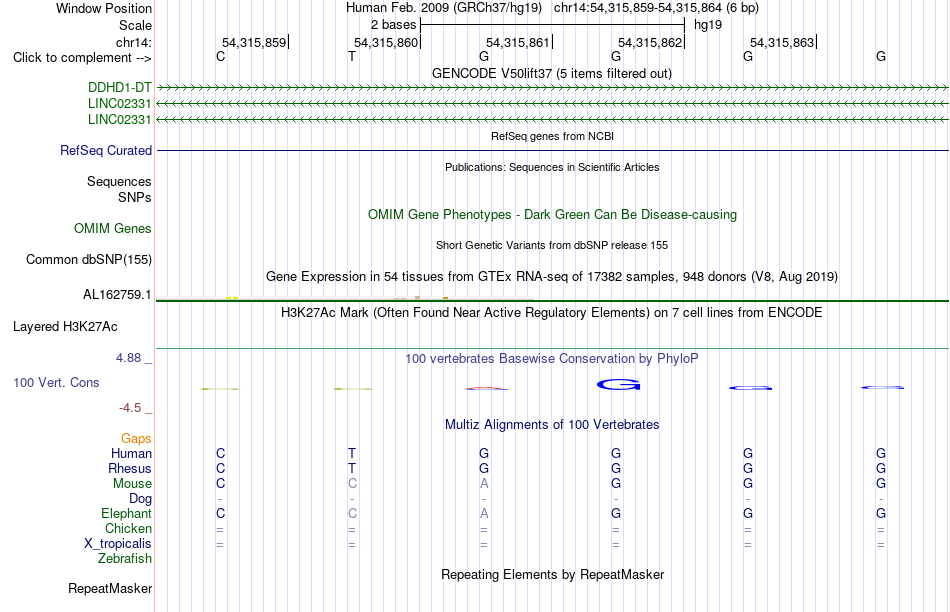
Task: Click the 'Publications: Sequences in Scientific Articles' title
Action: coord(552,167)
